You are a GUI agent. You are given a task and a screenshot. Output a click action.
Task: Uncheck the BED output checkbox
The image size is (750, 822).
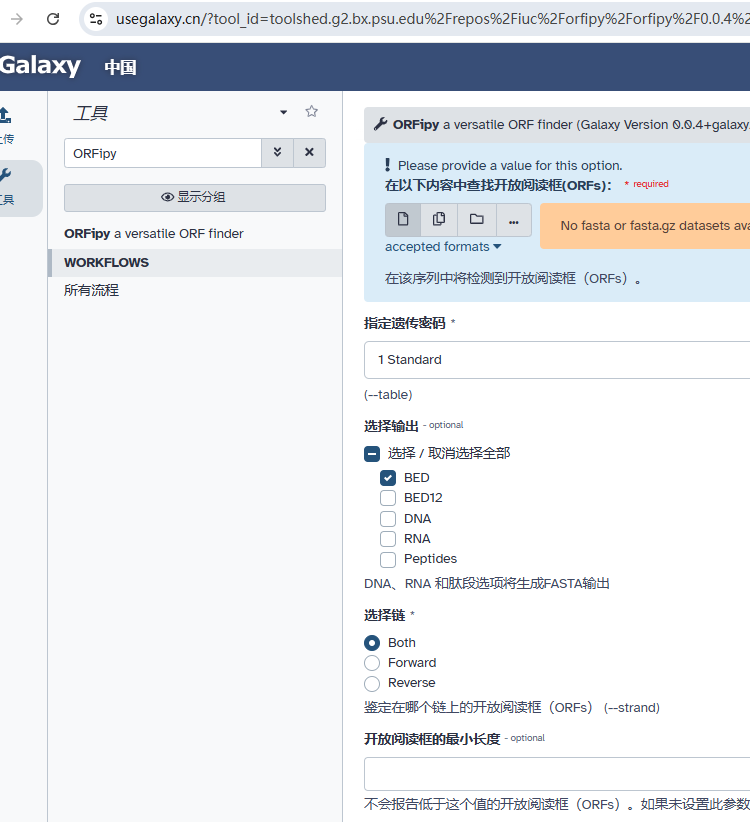coord(387,477)
